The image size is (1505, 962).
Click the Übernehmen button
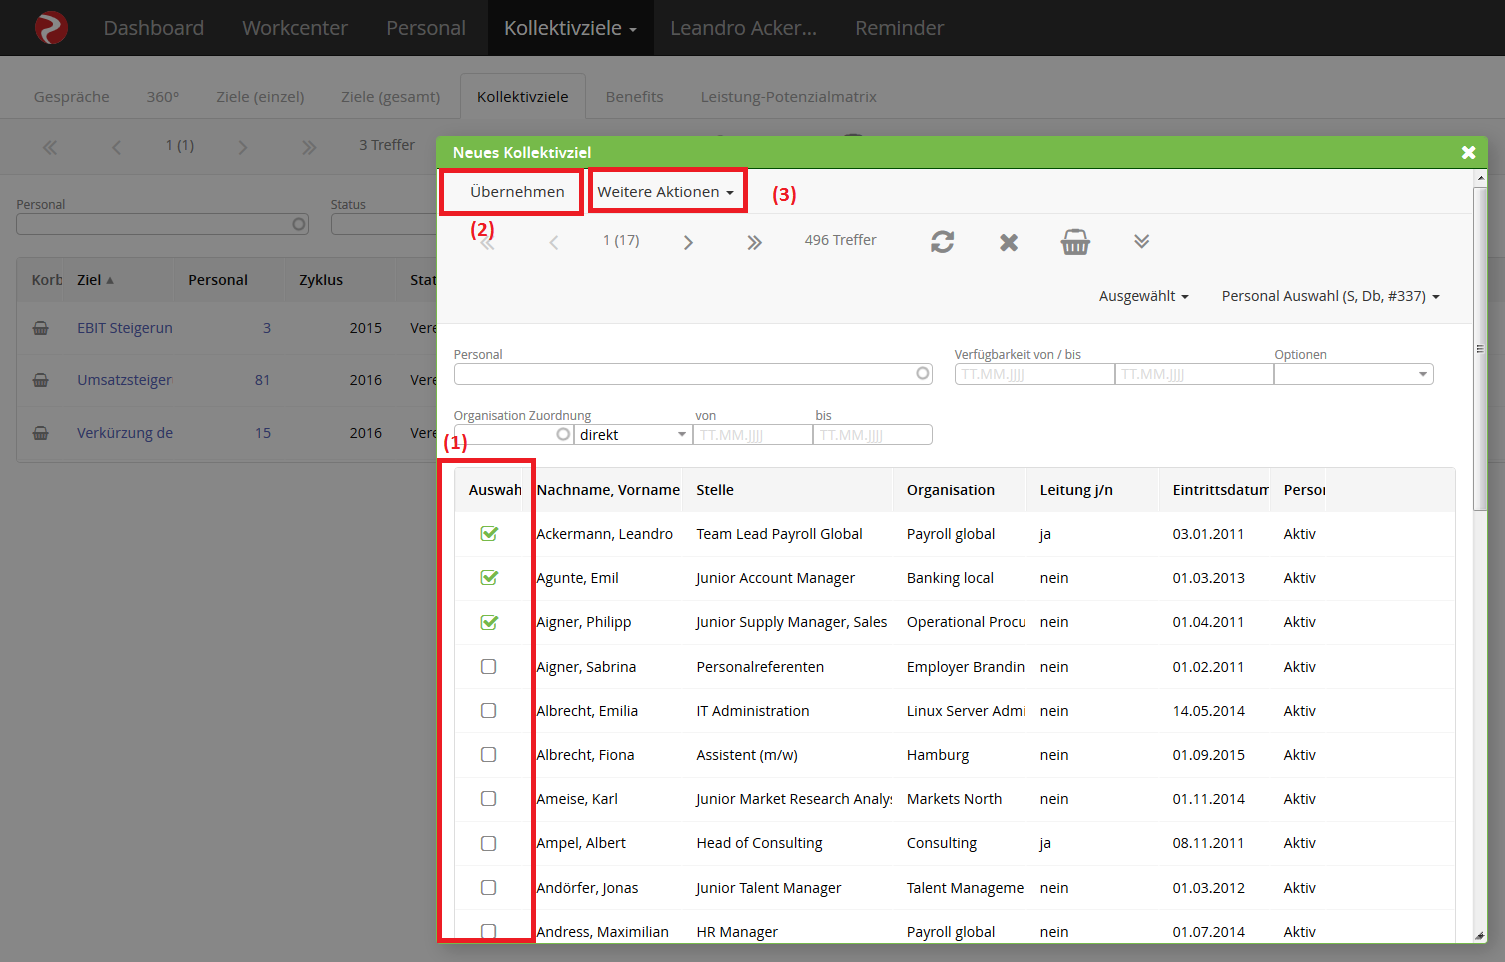tap(517, 192)
